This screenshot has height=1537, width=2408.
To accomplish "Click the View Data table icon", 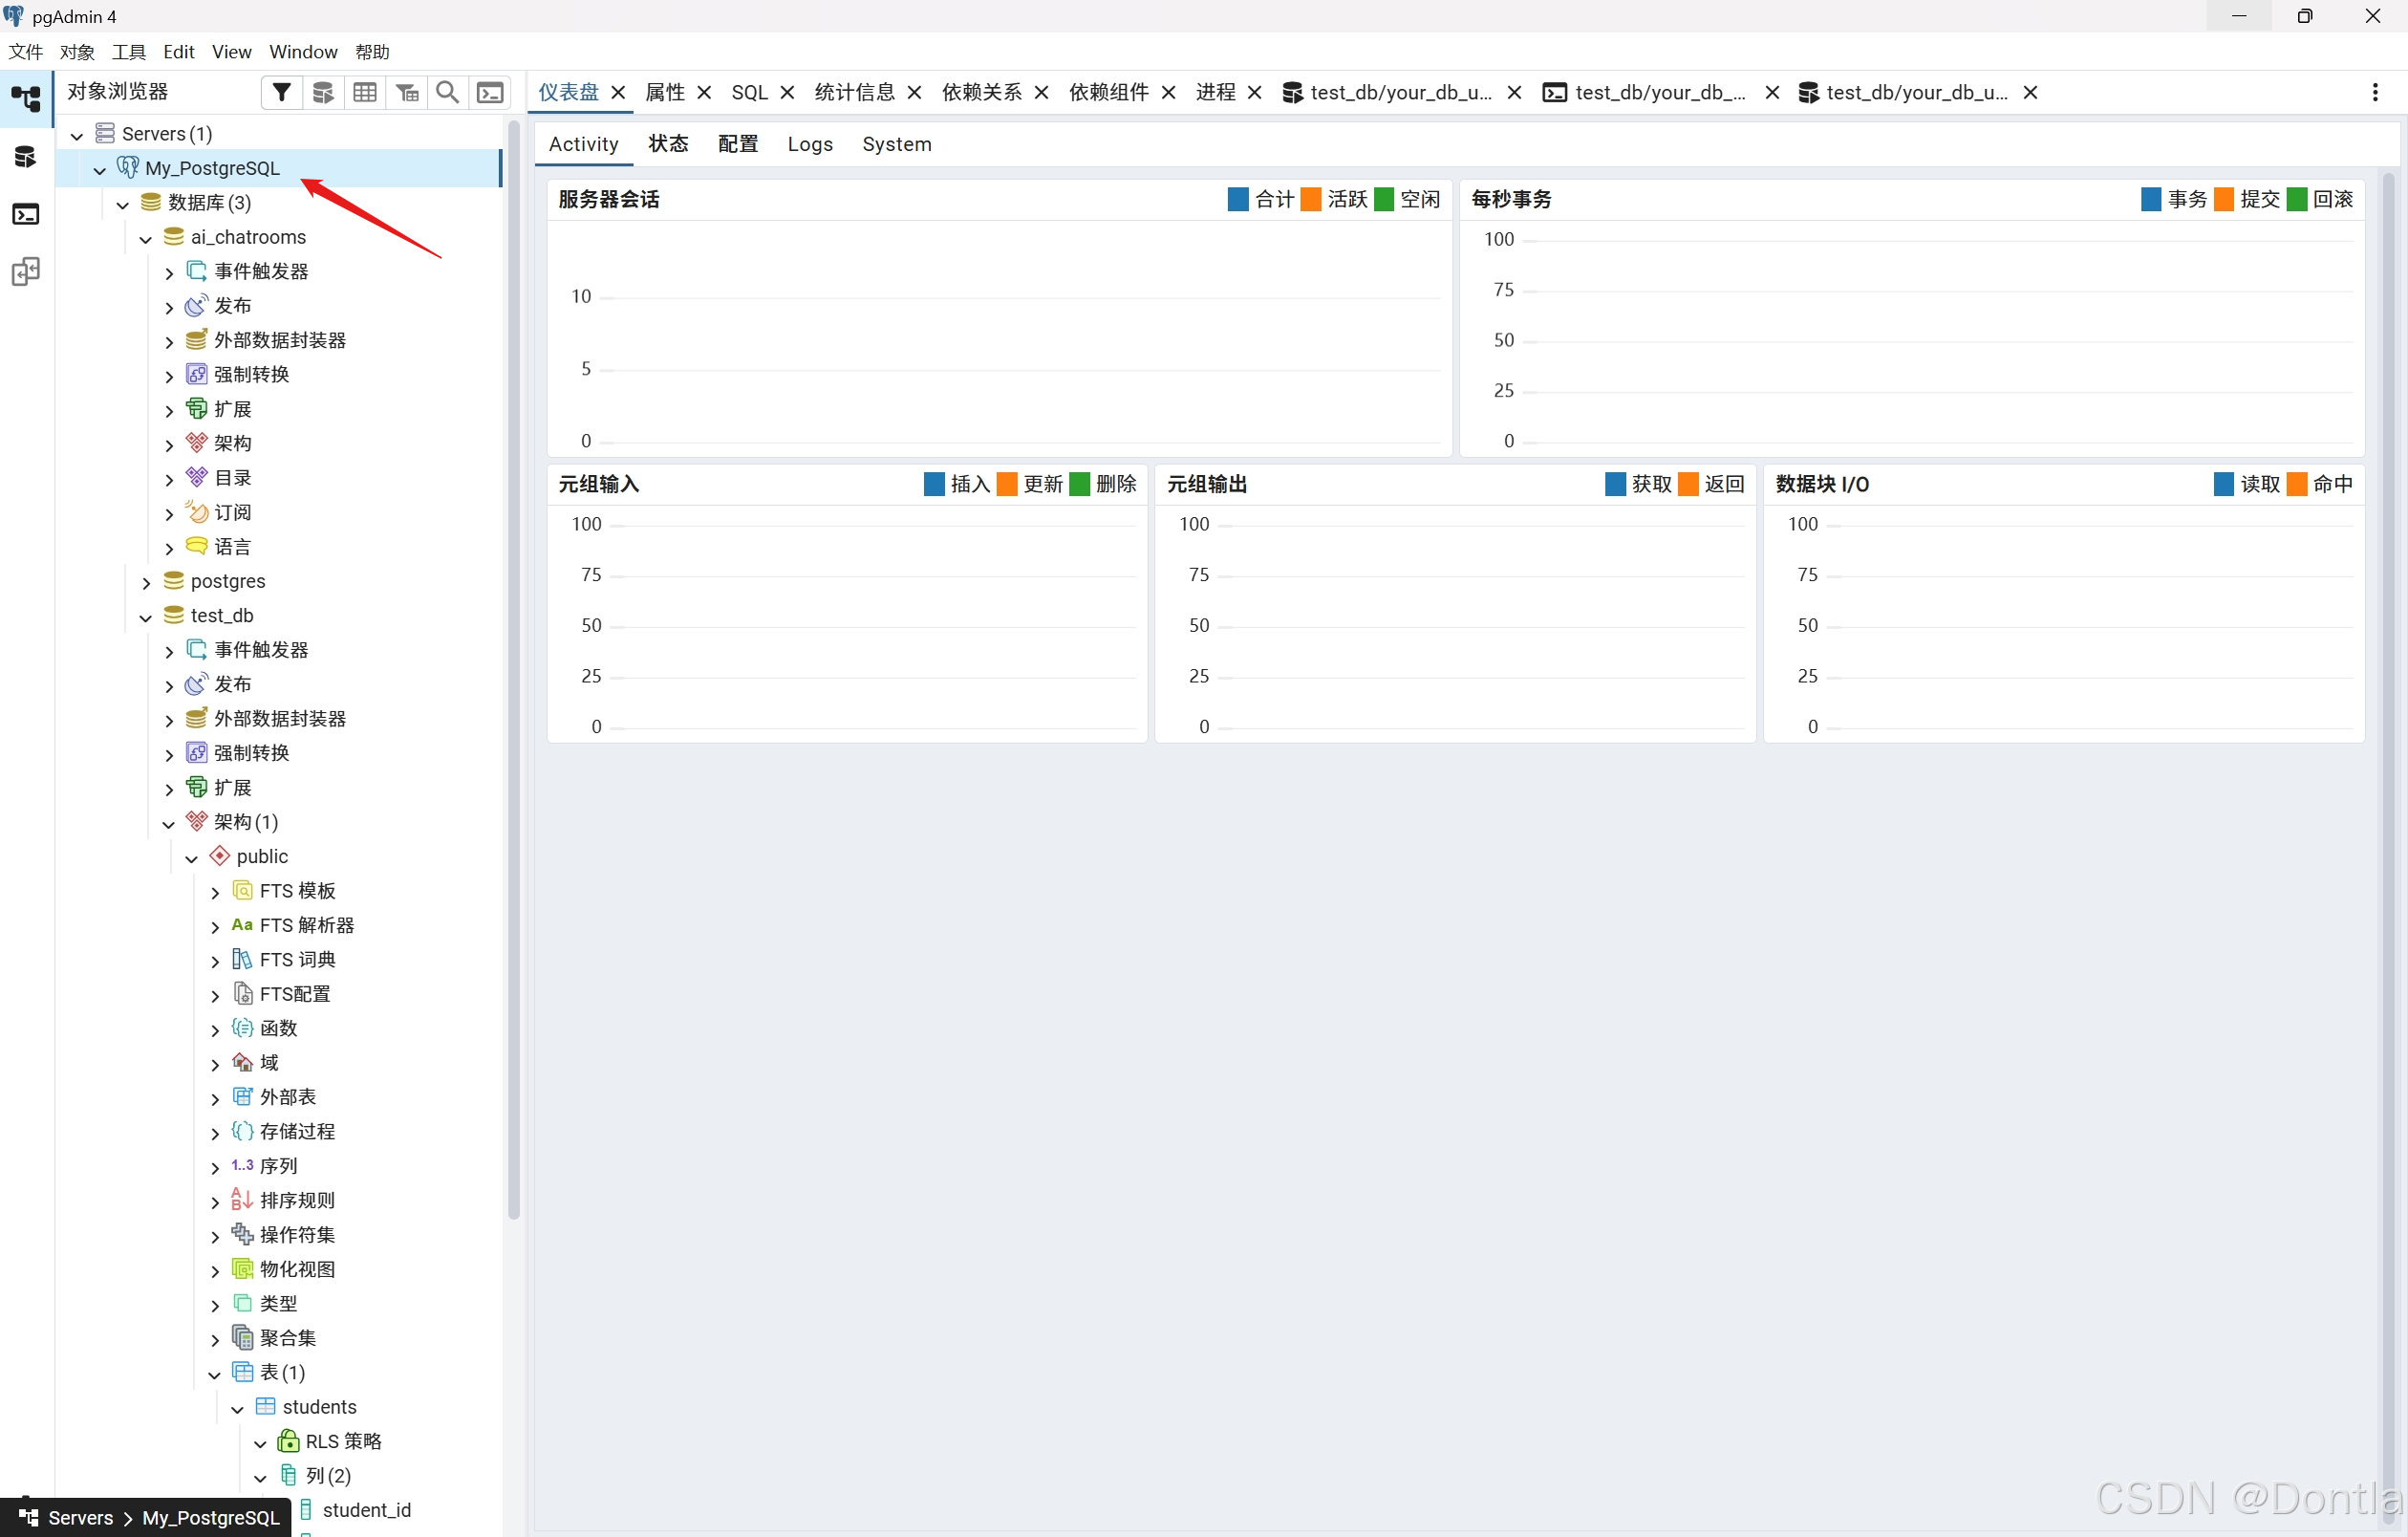I will tap(365, 92).
